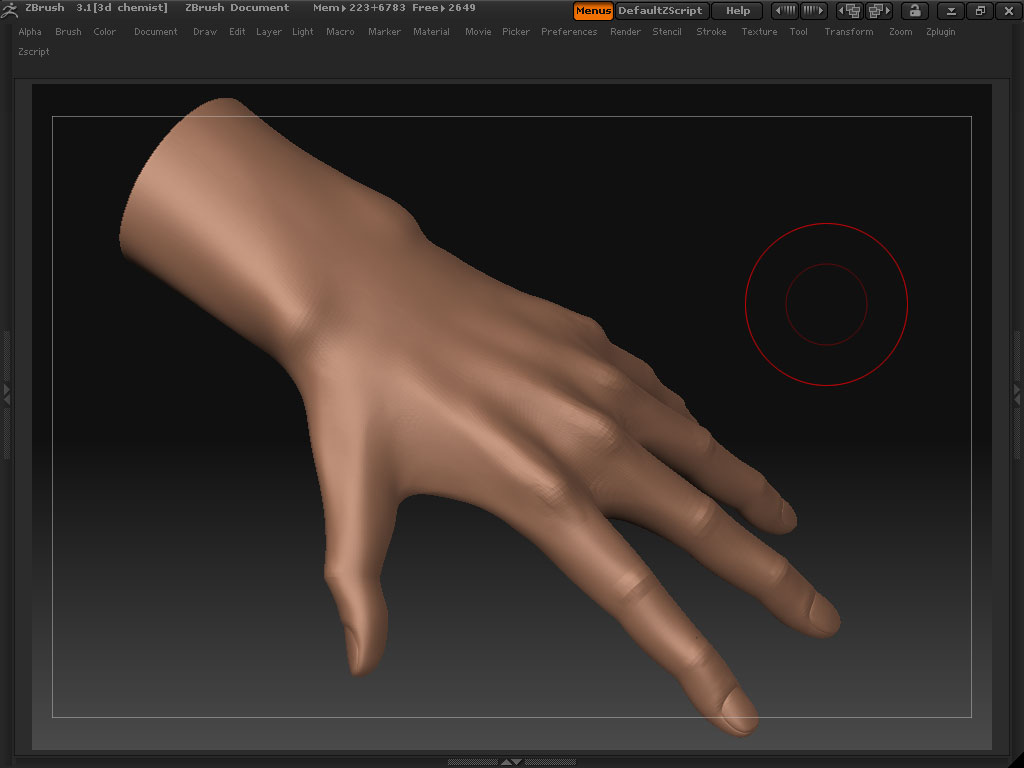
Task: Open the Movie menu
Action: click(478, 31)
